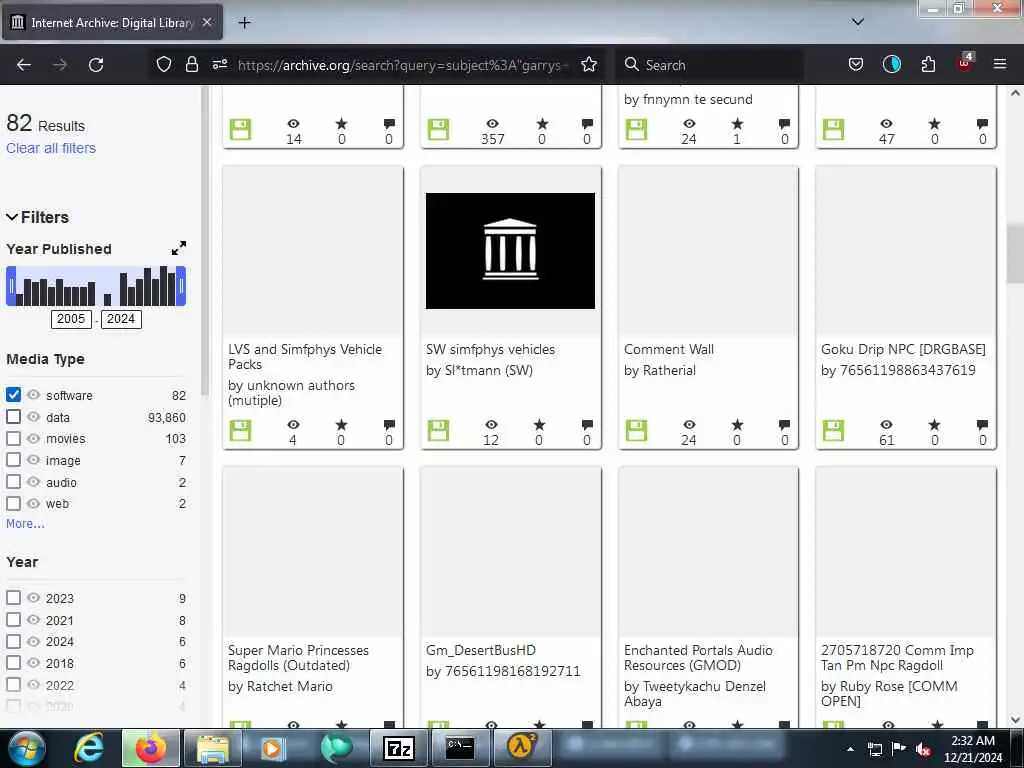Image resolution: width=1024 pixels, height=768 pixels.
Task: Click the clock showing 2:32 AM
Action: (973, 741)
